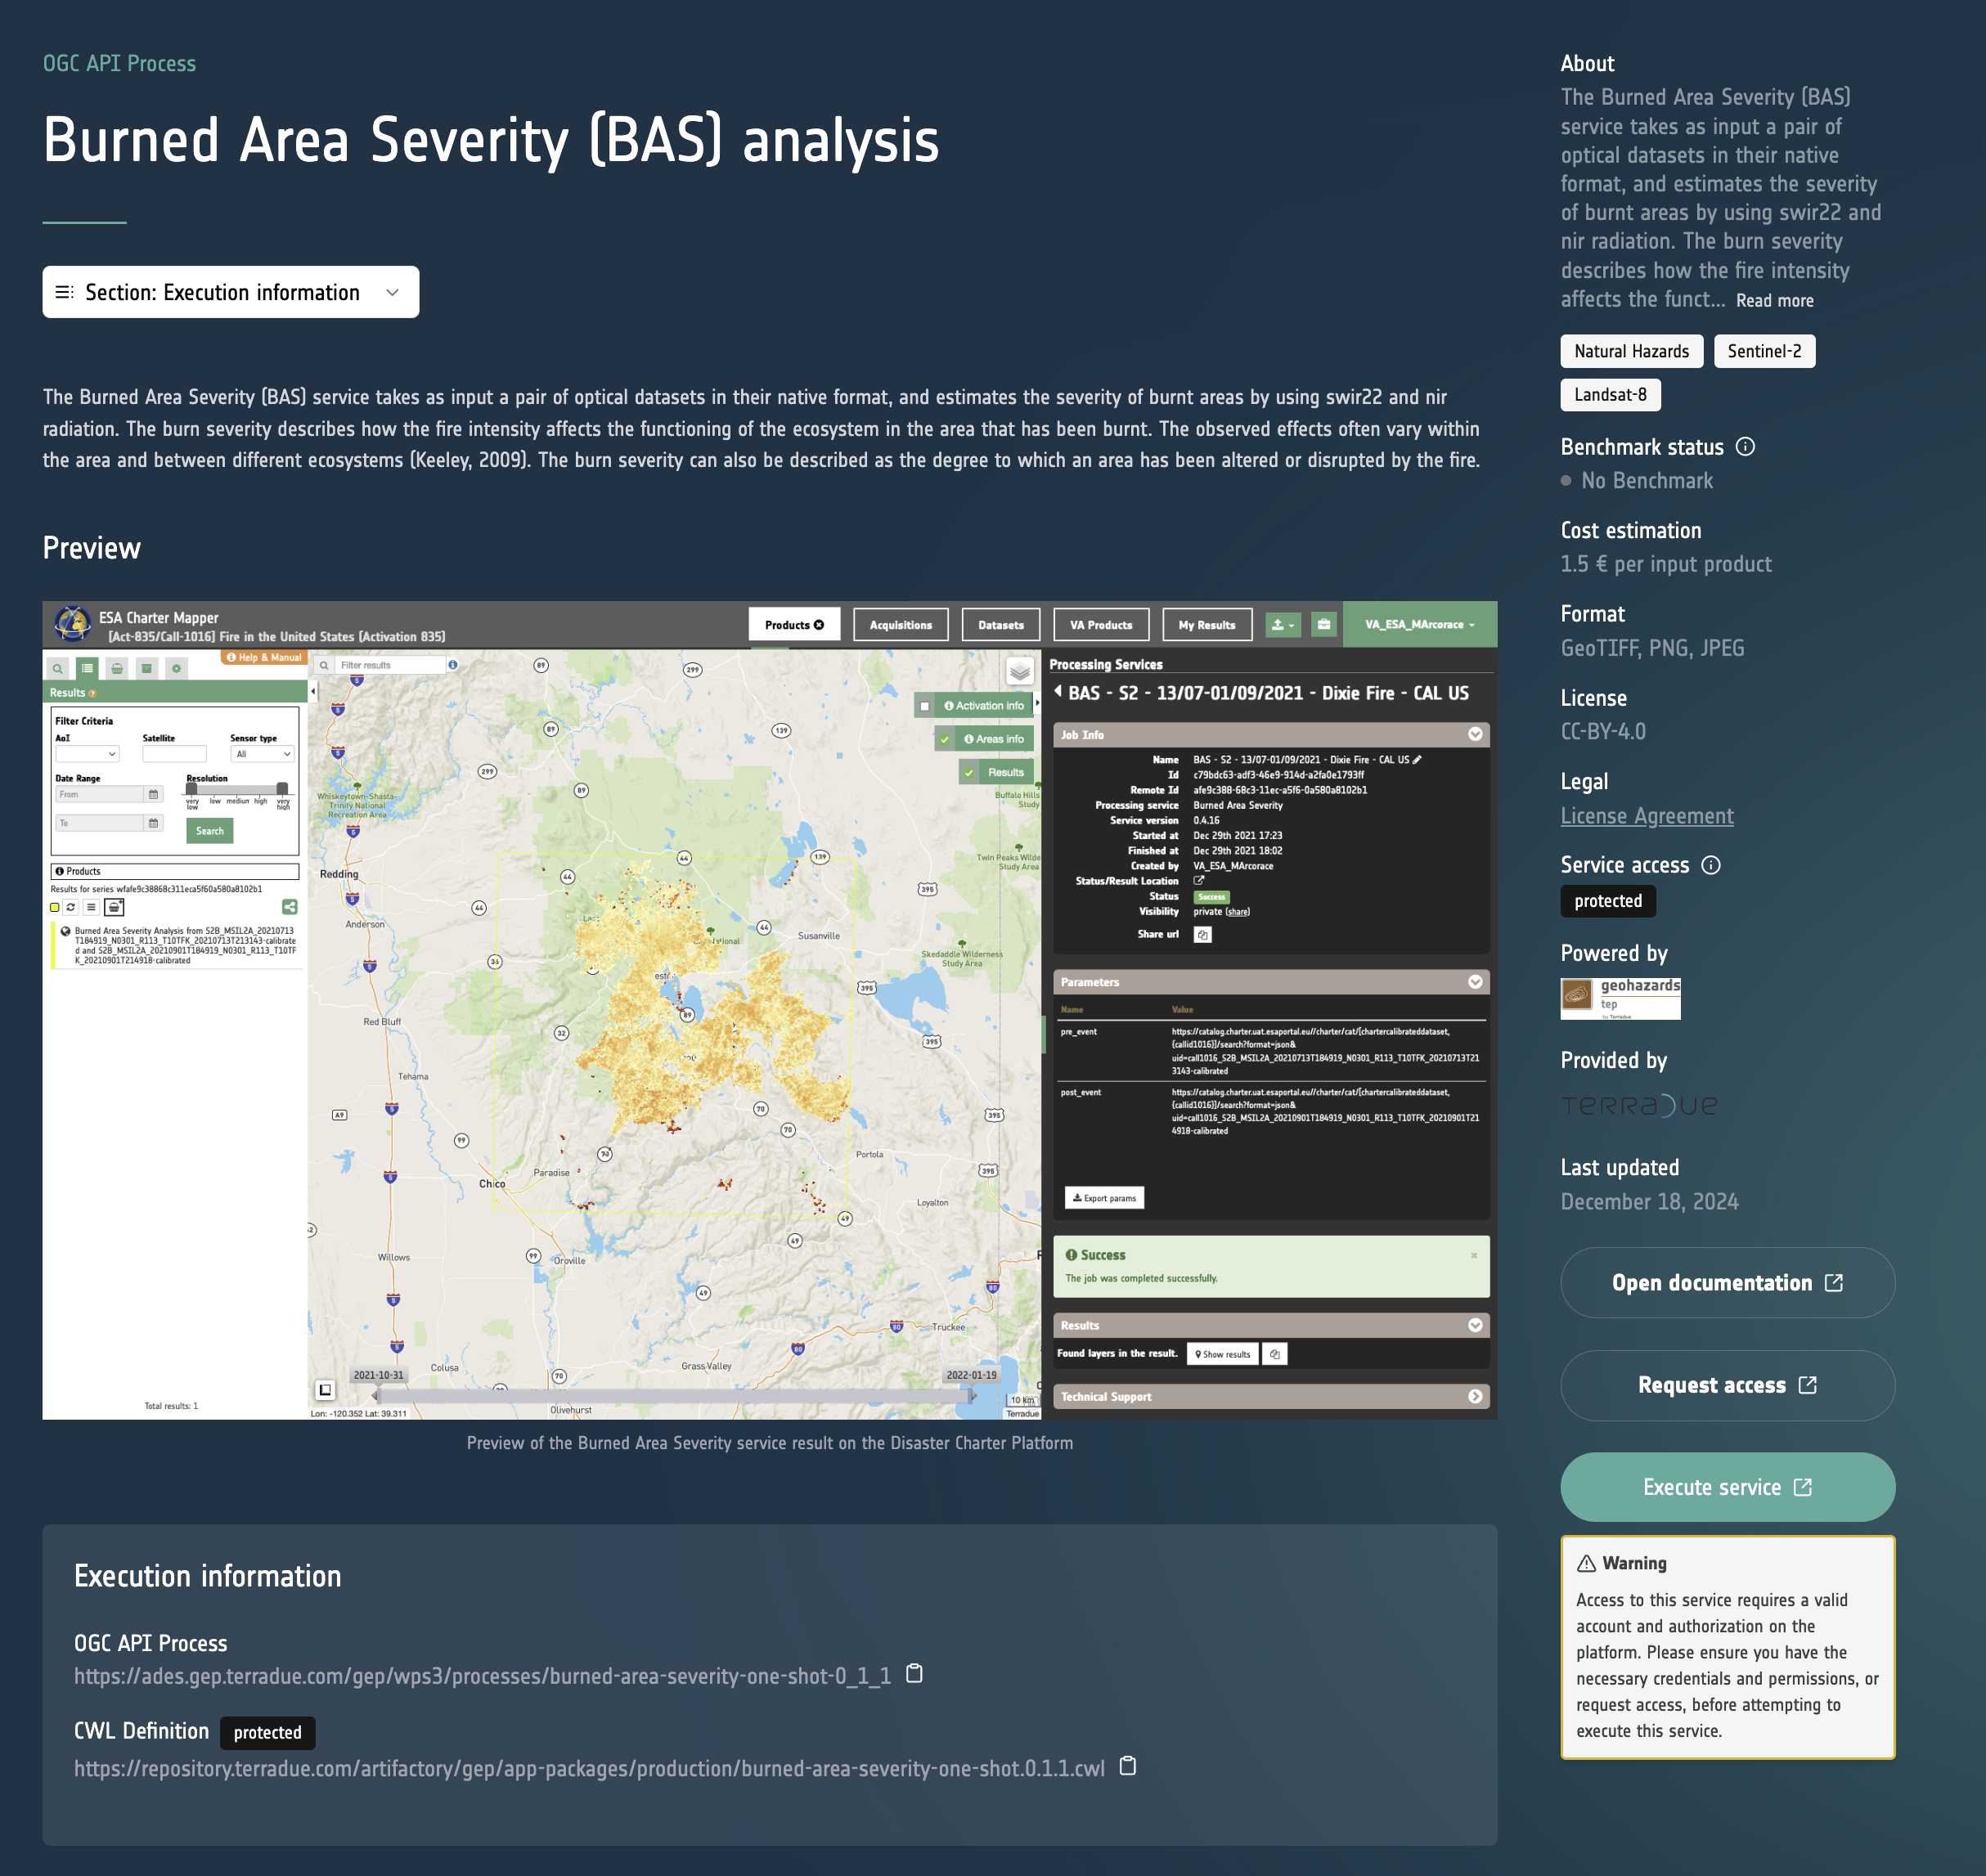Click the Terradue provider logo
Image resolution: width=1986 pixels, height=1876 pixels.
click(1638, 1105)
